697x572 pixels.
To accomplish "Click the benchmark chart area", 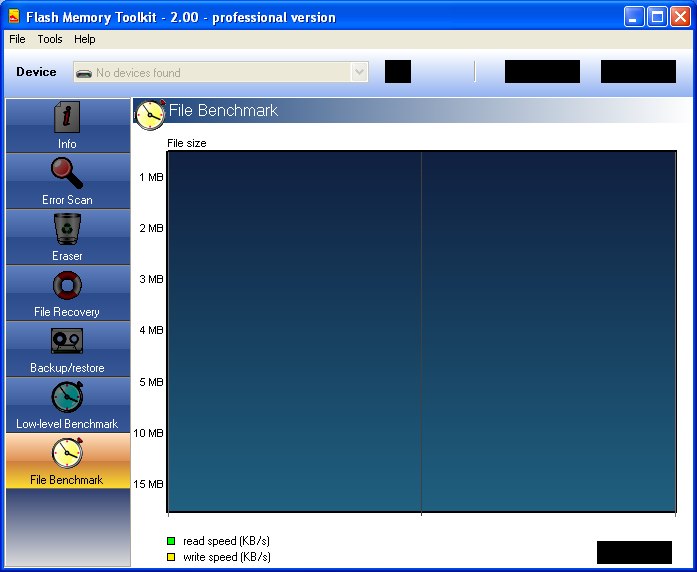I will (422, 332).
